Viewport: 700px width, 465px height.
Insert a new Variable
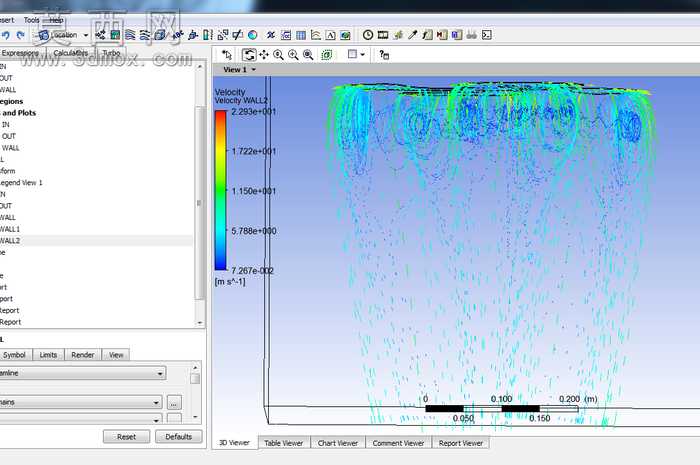click(x=271, y=35)
